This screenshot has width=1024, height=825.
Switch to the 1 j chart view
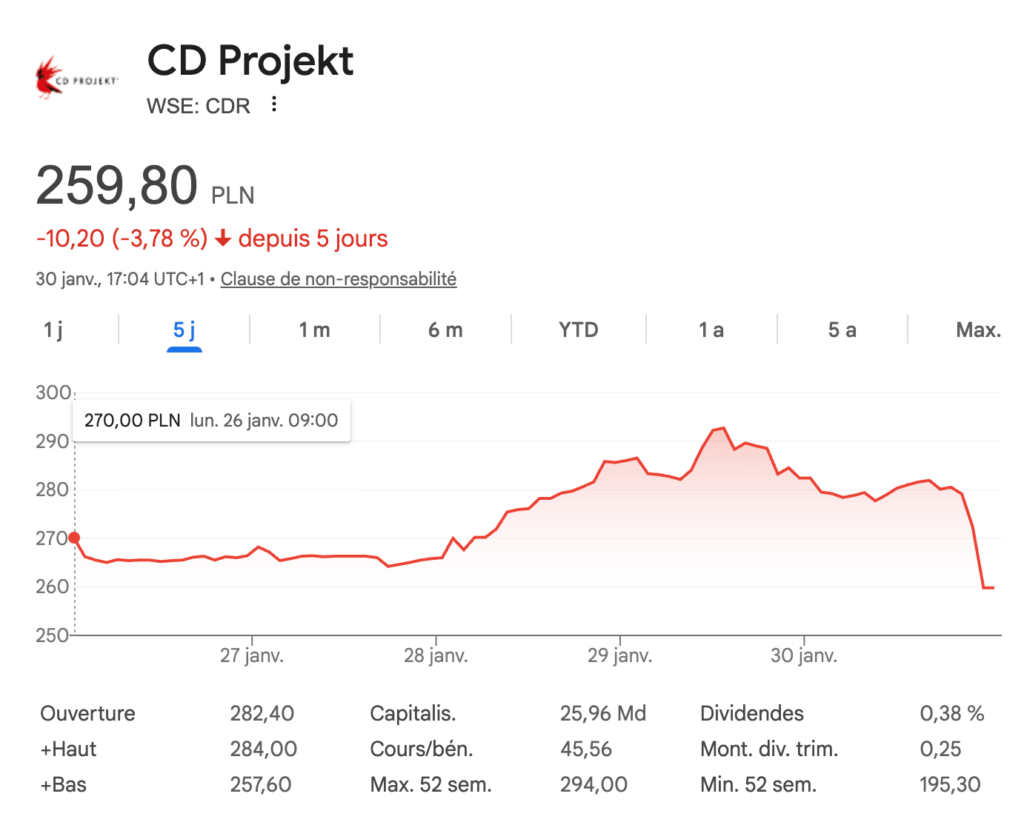tap(53, 329)
